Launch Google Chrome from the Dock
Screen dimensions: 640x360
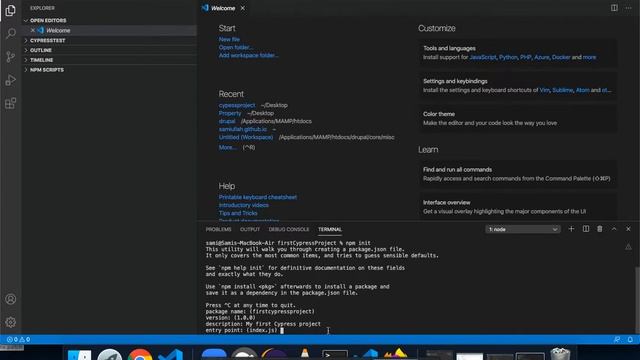pos(140,355)
